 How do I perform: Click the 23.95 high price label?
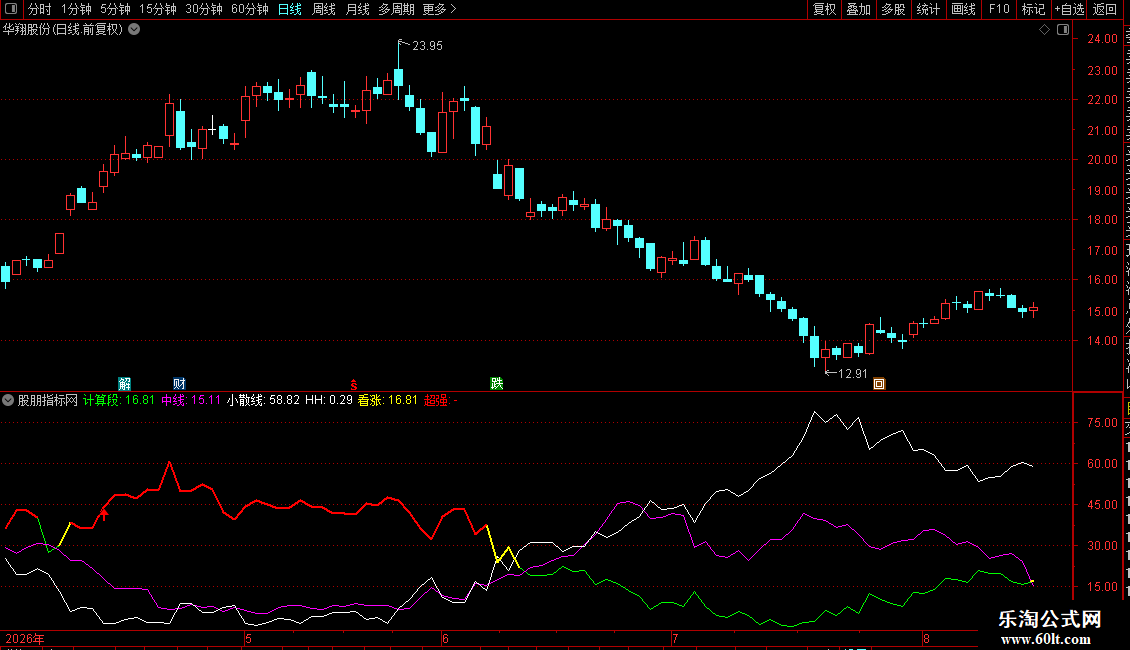(427, 45)
